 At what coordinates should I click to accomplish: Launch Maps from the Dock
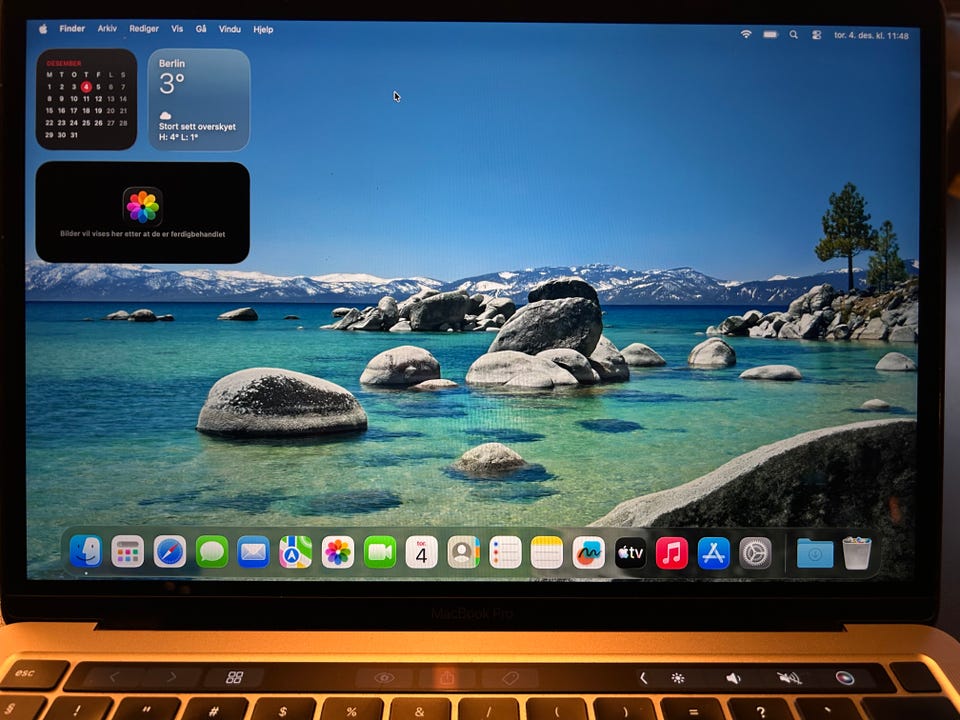[x=295, y=552]
